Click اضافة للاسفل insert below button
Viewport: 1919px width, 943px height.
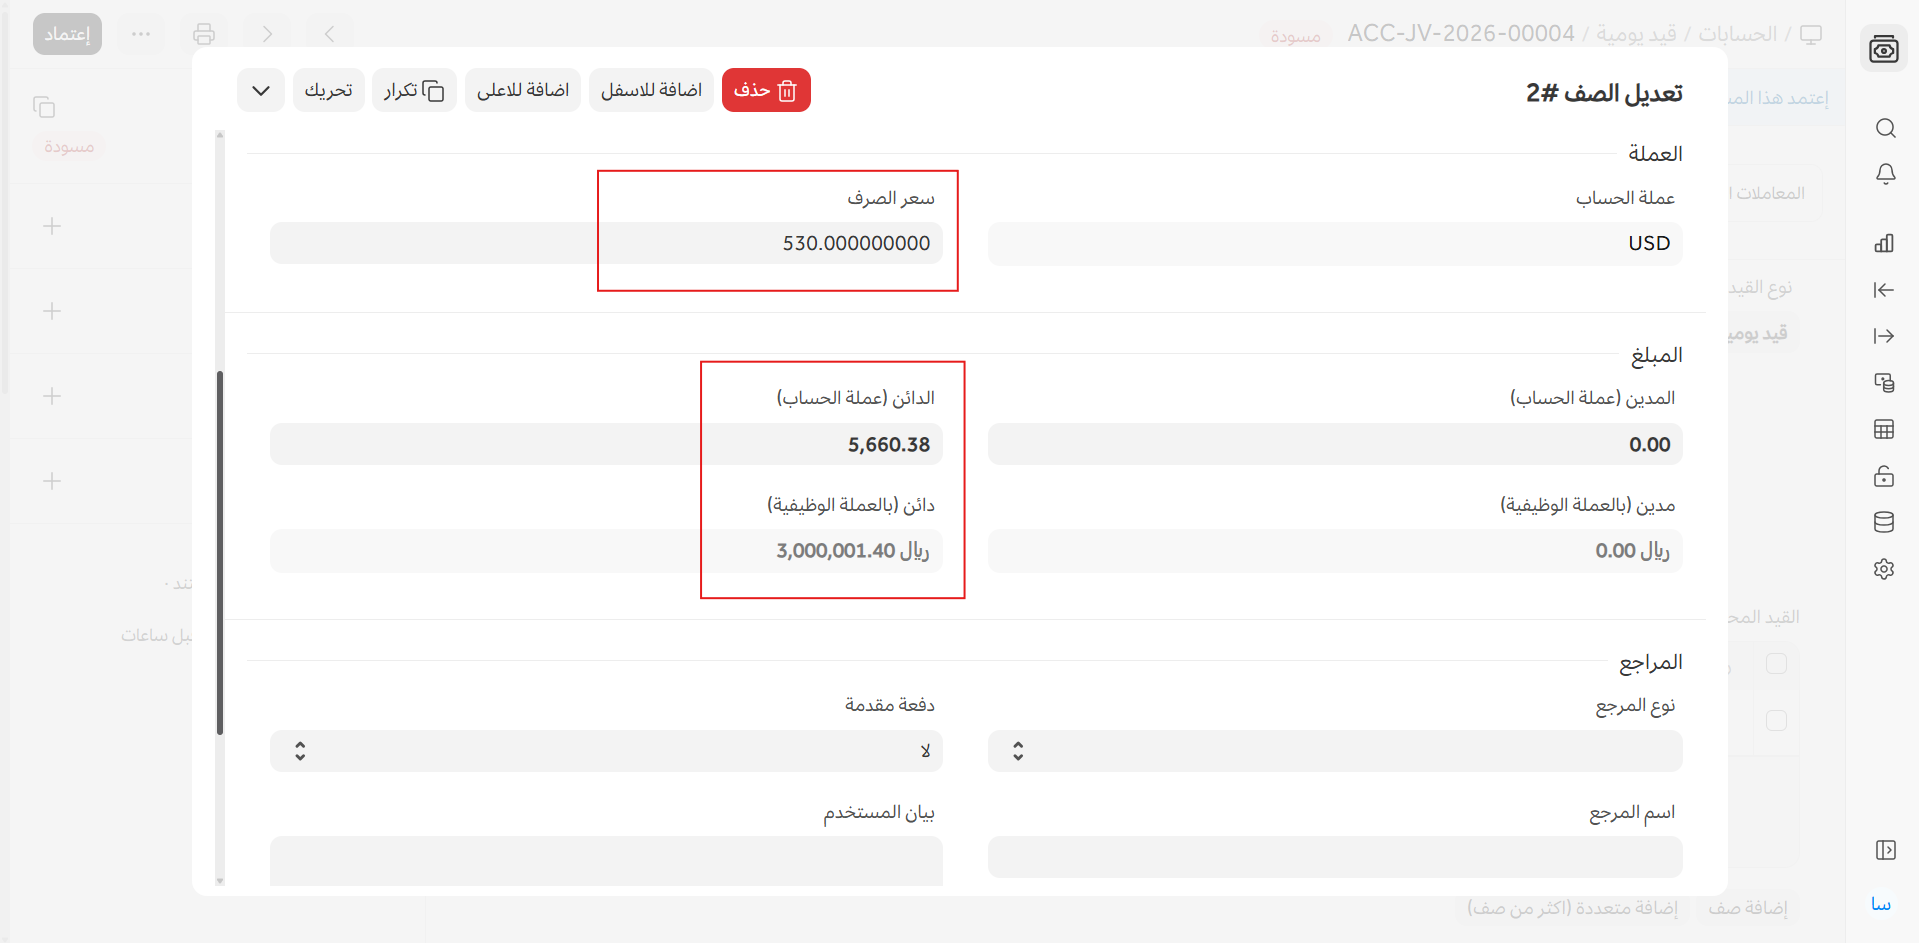(x=651, y=91)
